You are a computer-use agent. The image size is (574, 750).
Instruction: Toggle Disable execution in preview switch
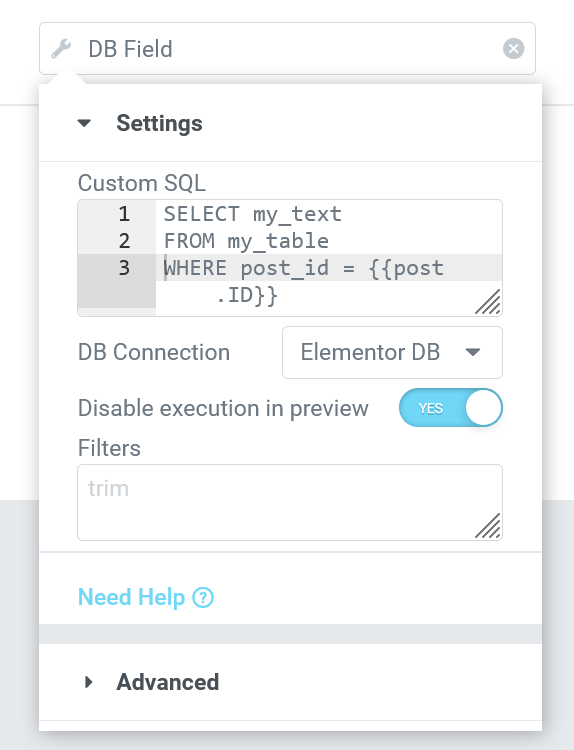coord(451,408)
